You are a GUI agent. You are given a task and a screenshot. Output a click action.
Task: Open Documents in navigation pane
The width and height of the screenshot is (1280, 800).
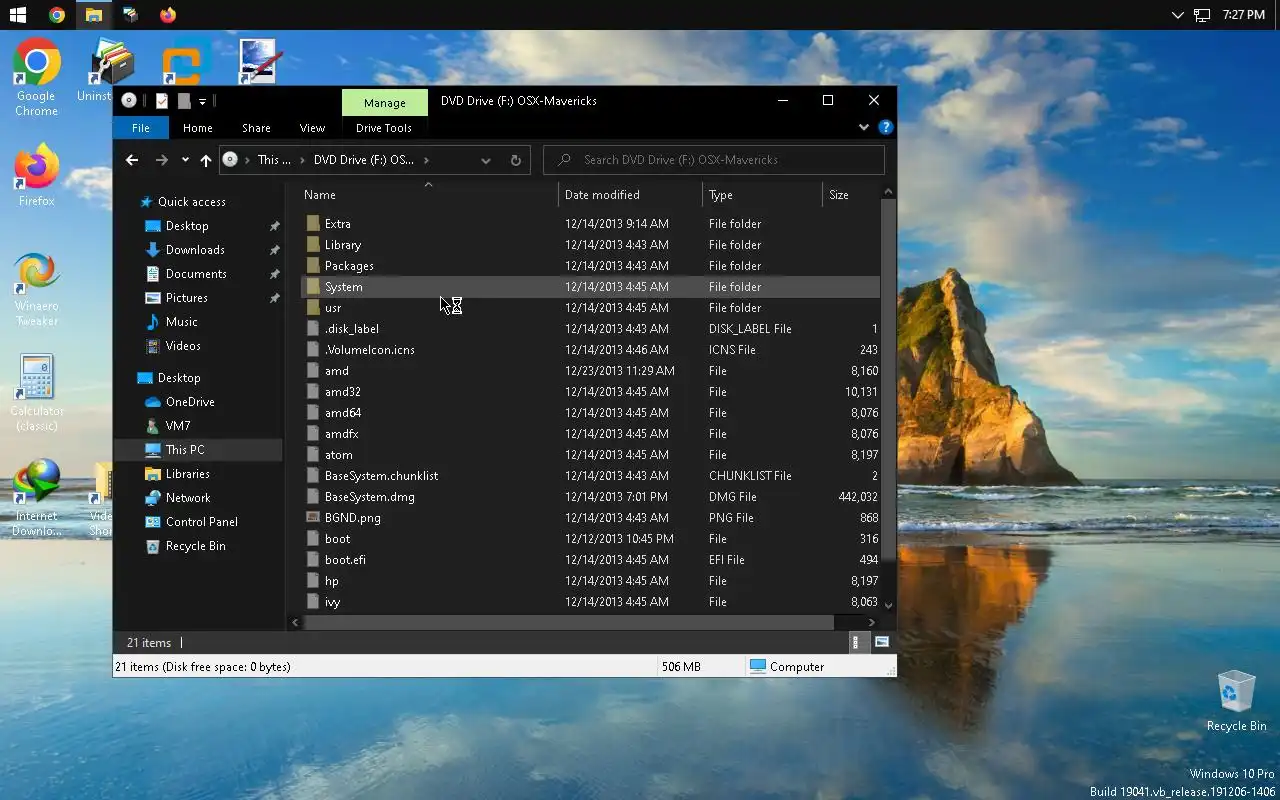(x=196, y=274)
